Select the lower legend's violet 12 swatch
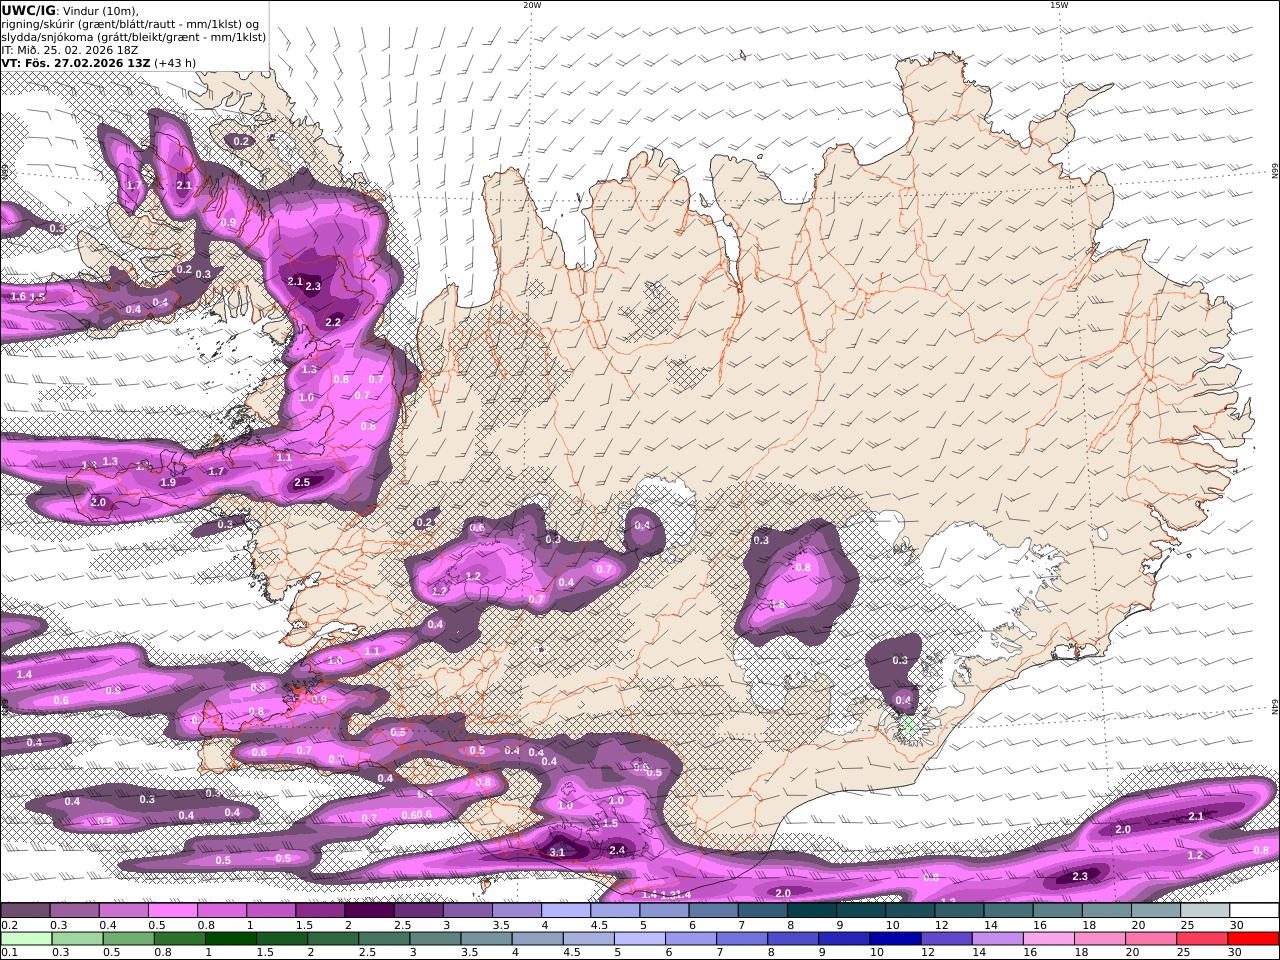Viewport: 1280px width, 960px height. (946, 938)
